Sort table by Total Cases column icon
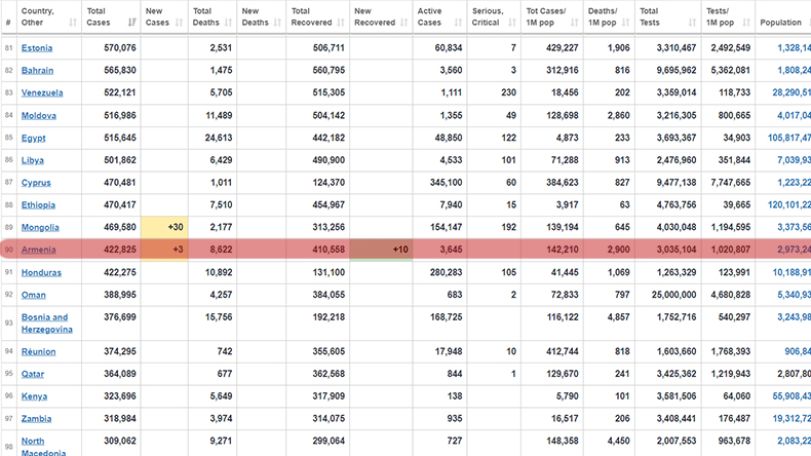 click(x=132, y=22)
